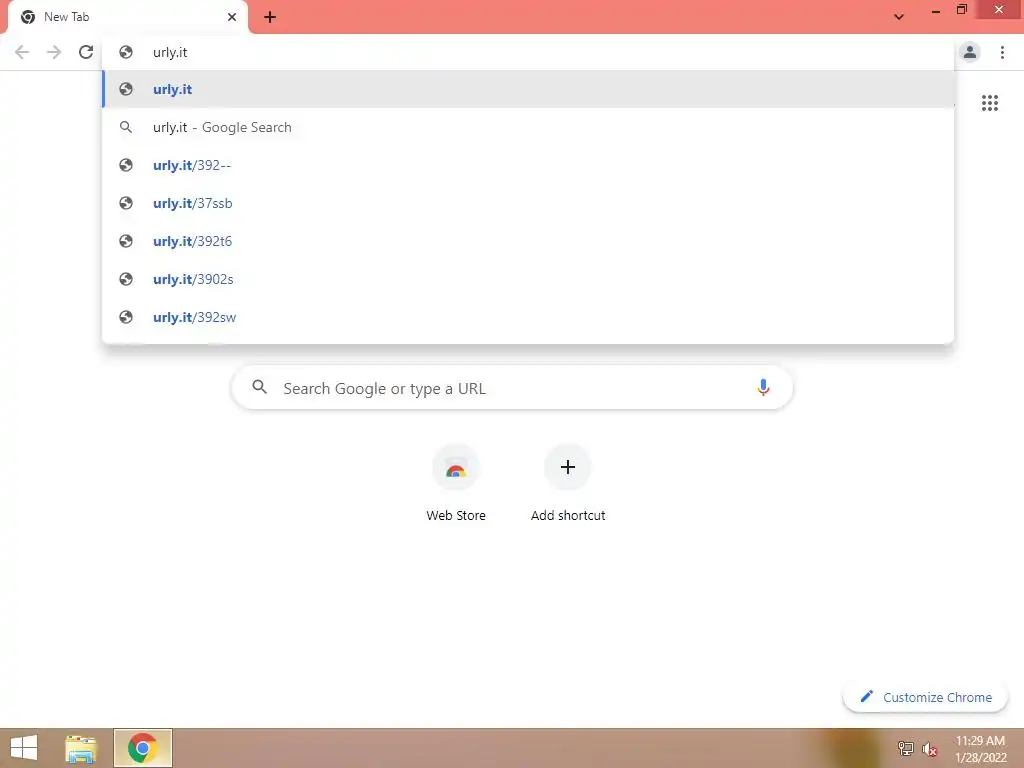Click the voice search microphone icon
Screen dimensions: 1024x768
[763, 387]
